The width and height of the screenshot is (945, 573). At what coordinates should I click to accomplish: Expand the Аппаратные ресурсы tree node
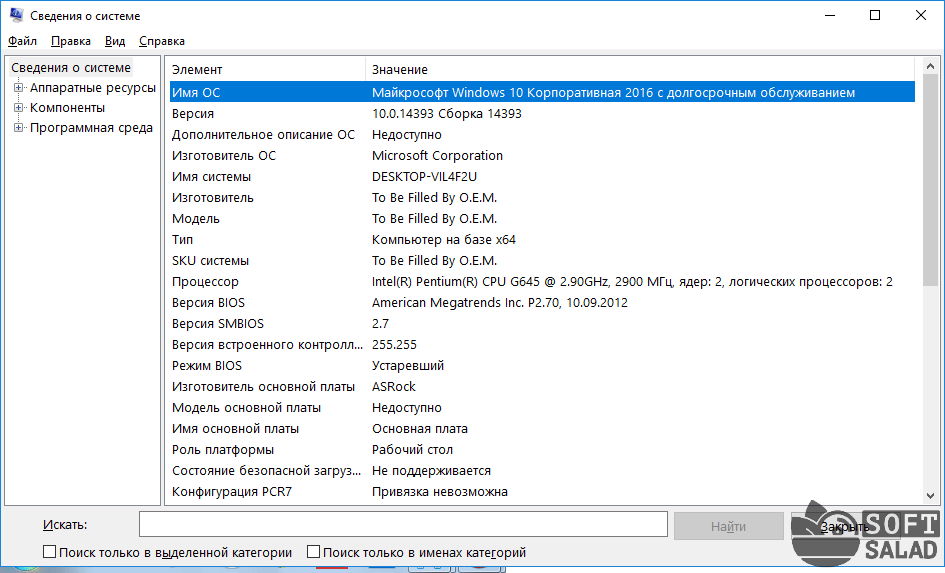pos(18,88)
